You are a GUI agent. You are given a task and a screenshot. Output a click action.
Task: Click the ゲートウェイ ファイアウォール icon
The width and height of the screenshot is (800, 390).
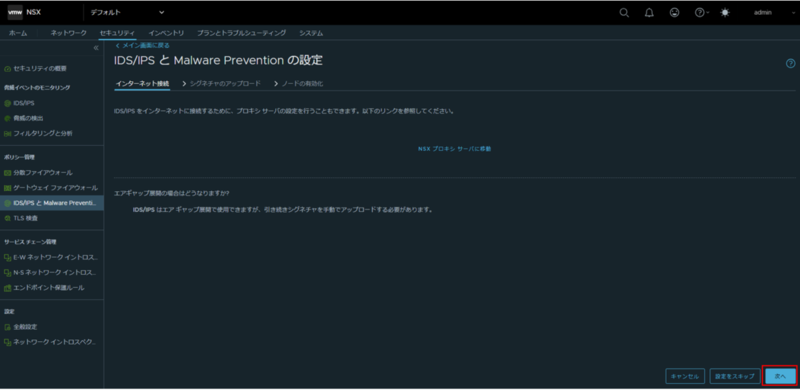7,188
